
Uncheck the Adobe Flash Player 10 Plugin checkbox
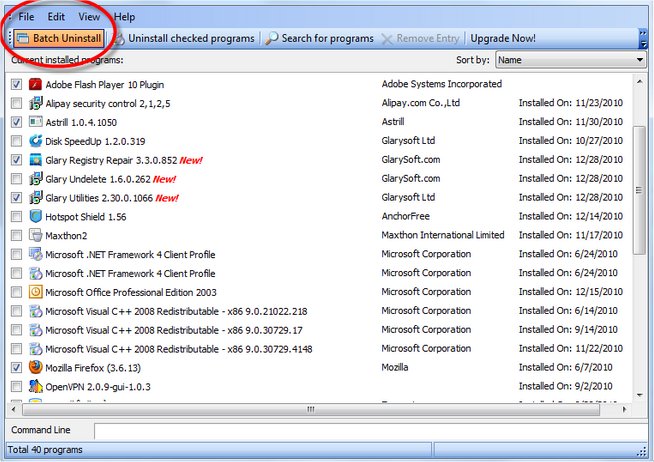16,85
